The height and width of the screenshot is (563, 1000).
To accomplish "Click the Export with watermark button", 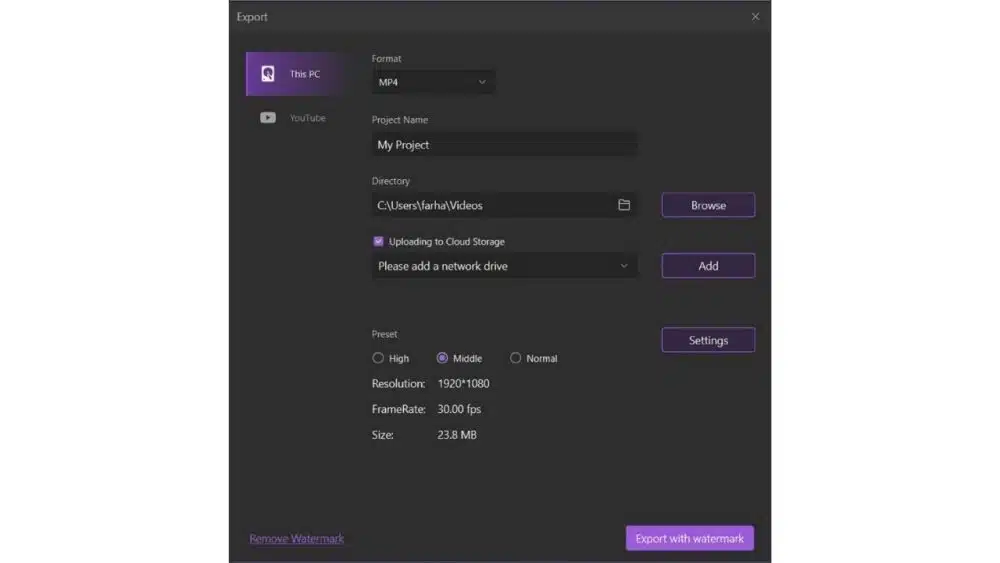I will click(689, 538).
